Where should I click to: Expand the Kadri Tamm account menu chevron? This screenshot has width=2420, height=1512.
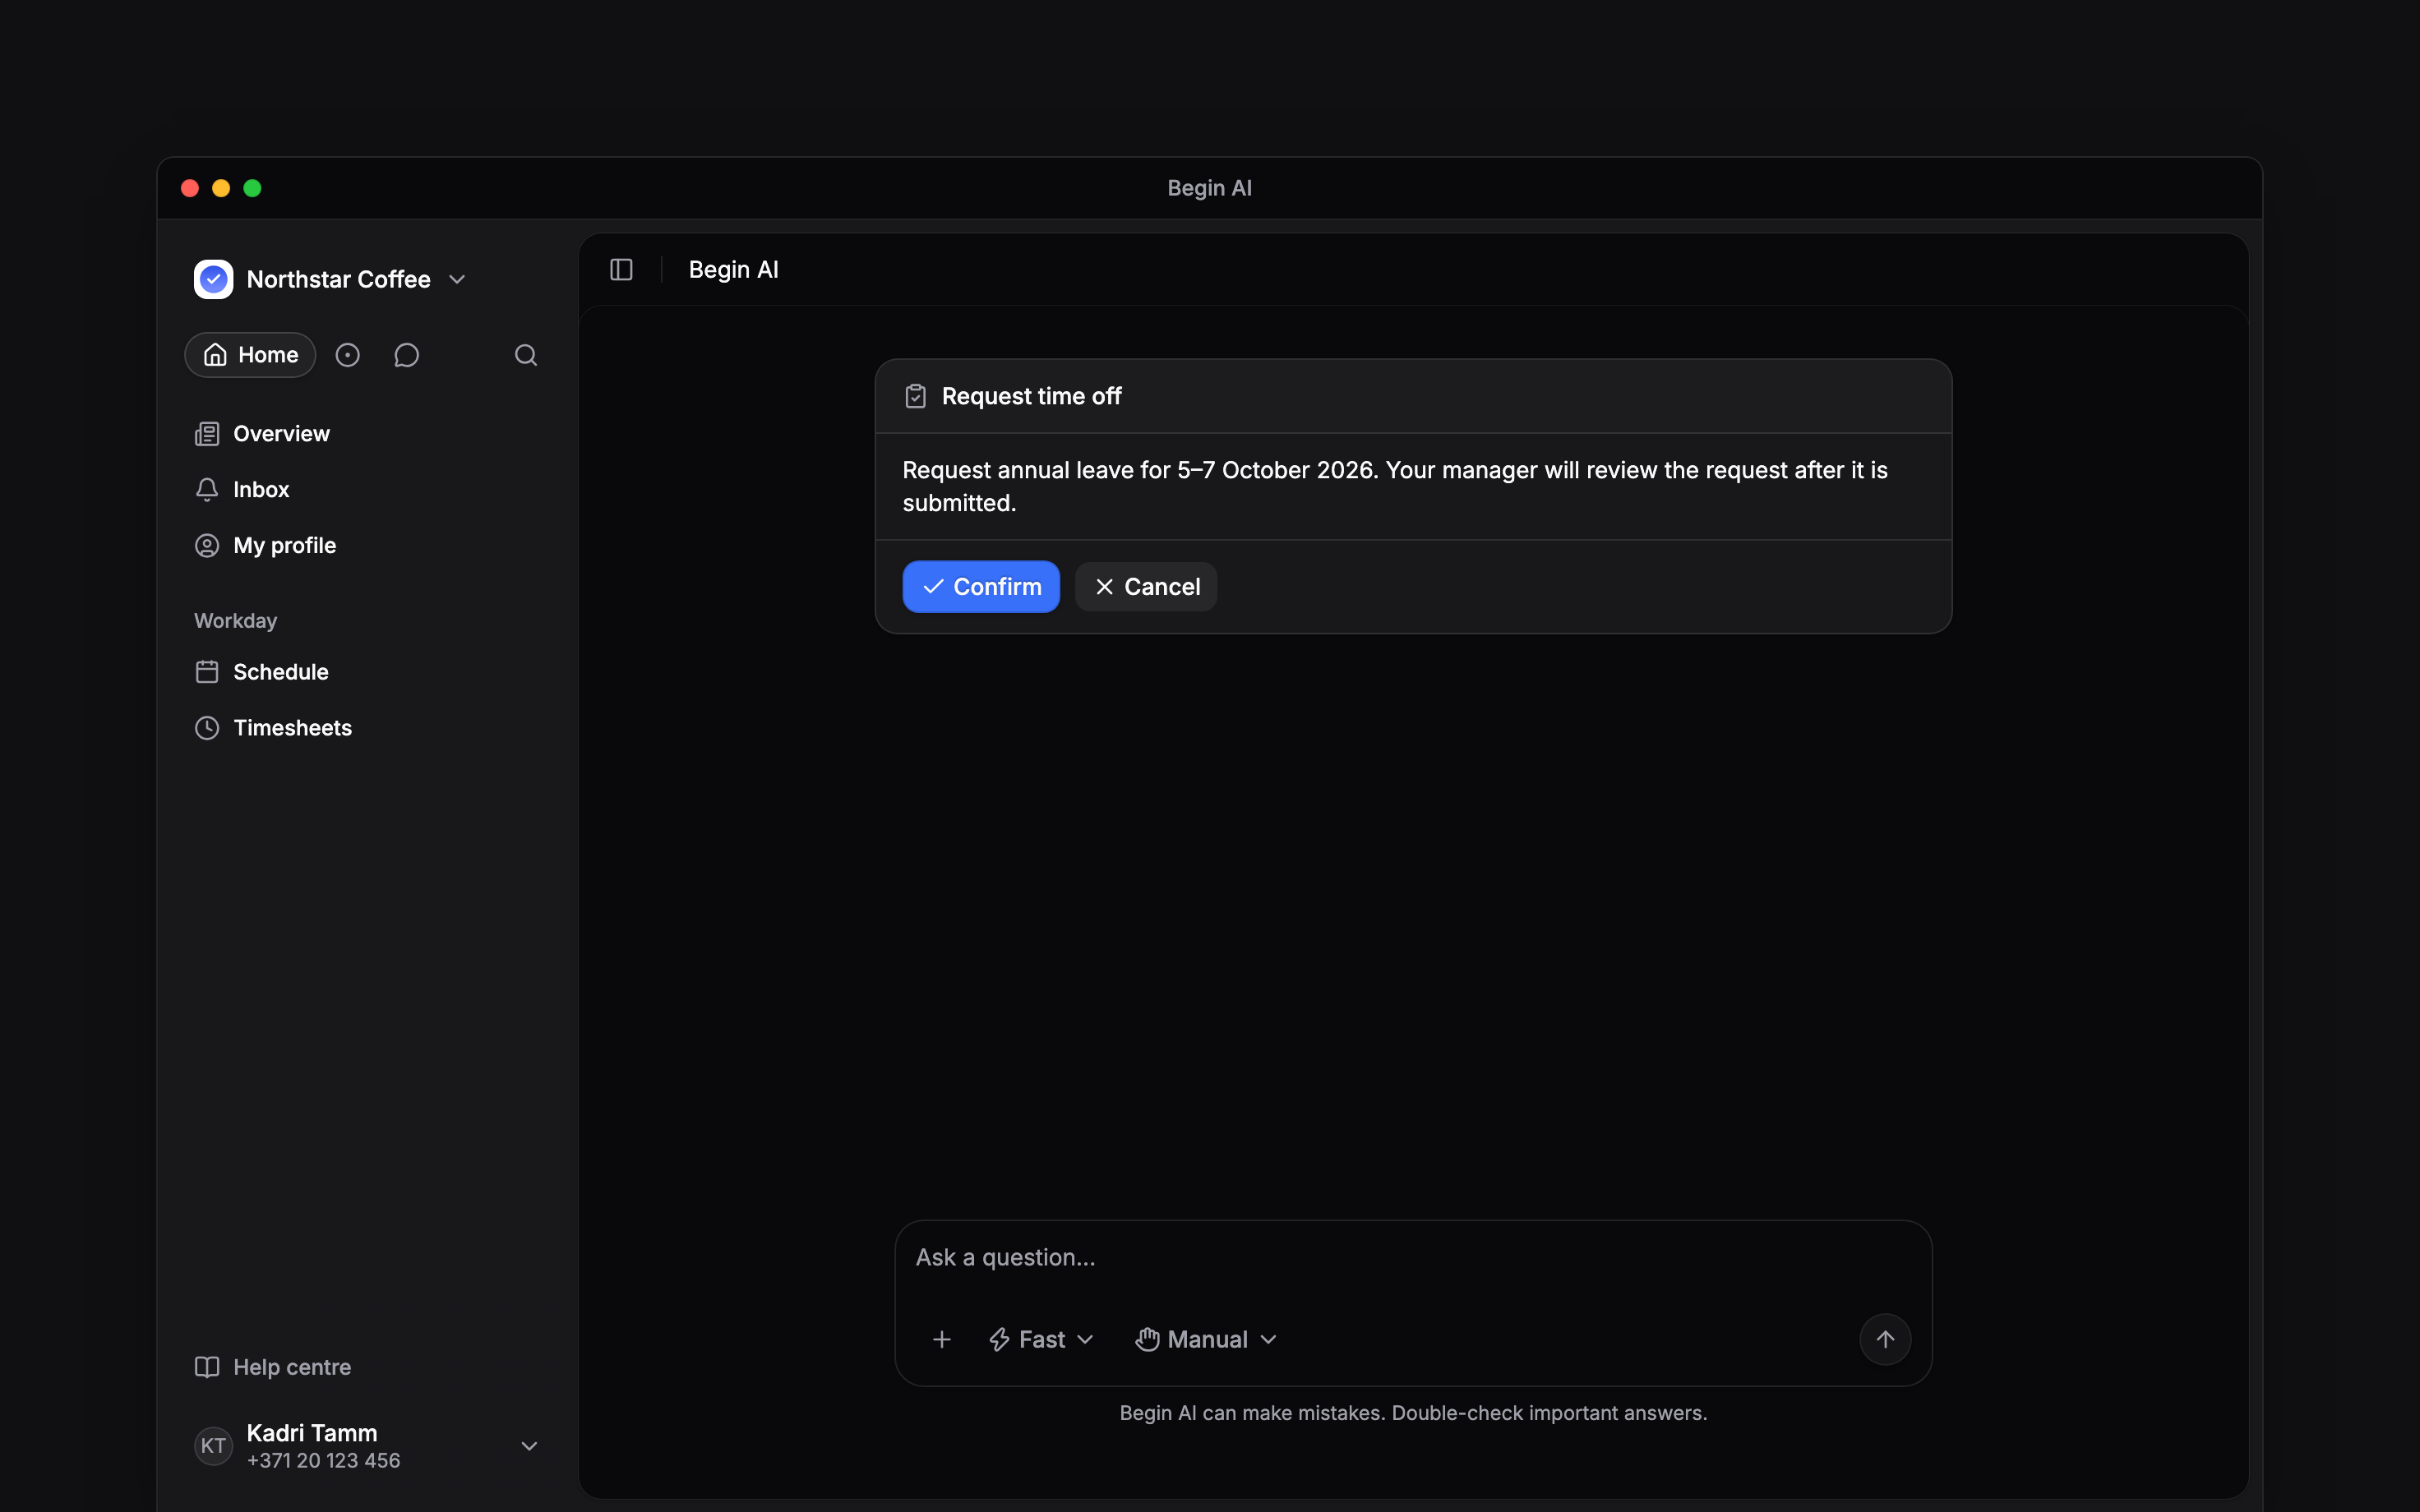[x=529, y=1446]
